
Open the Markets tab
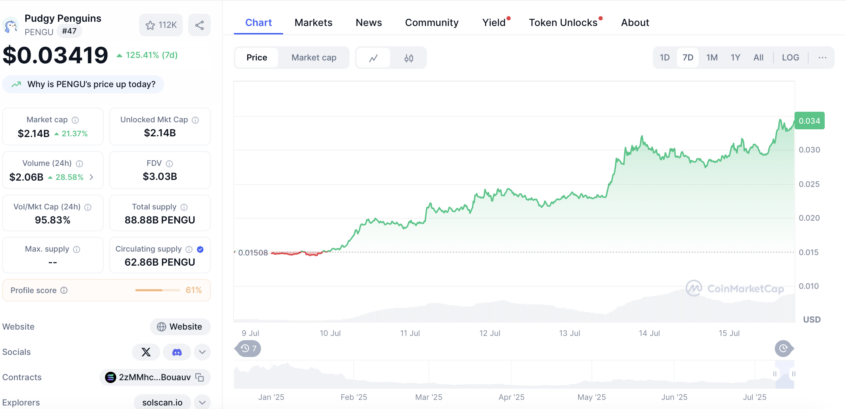click(313, 23)
